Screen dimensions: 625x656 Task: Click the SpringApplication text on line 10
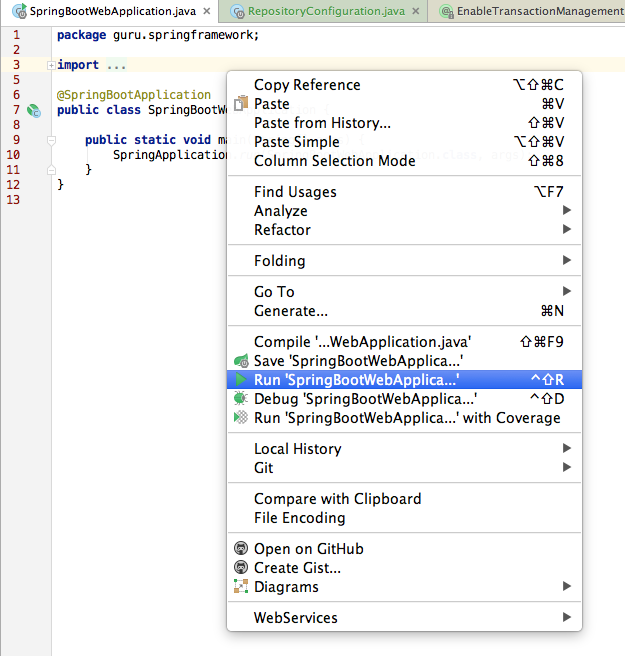click(x=170, y=155)
